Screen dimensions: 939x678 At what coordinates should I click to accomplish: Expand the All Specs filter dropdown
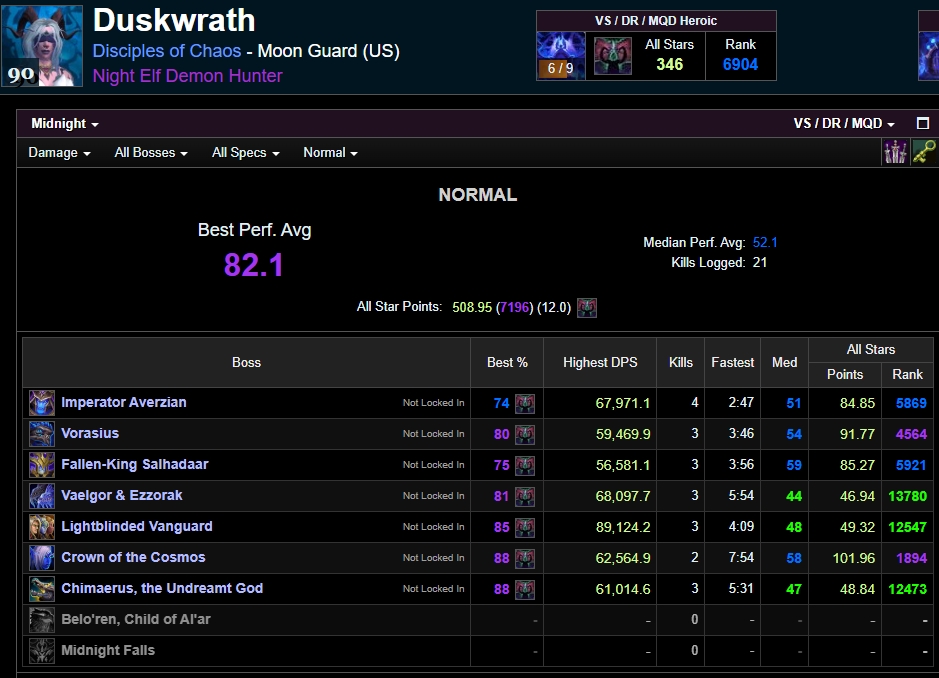point(246,153)
